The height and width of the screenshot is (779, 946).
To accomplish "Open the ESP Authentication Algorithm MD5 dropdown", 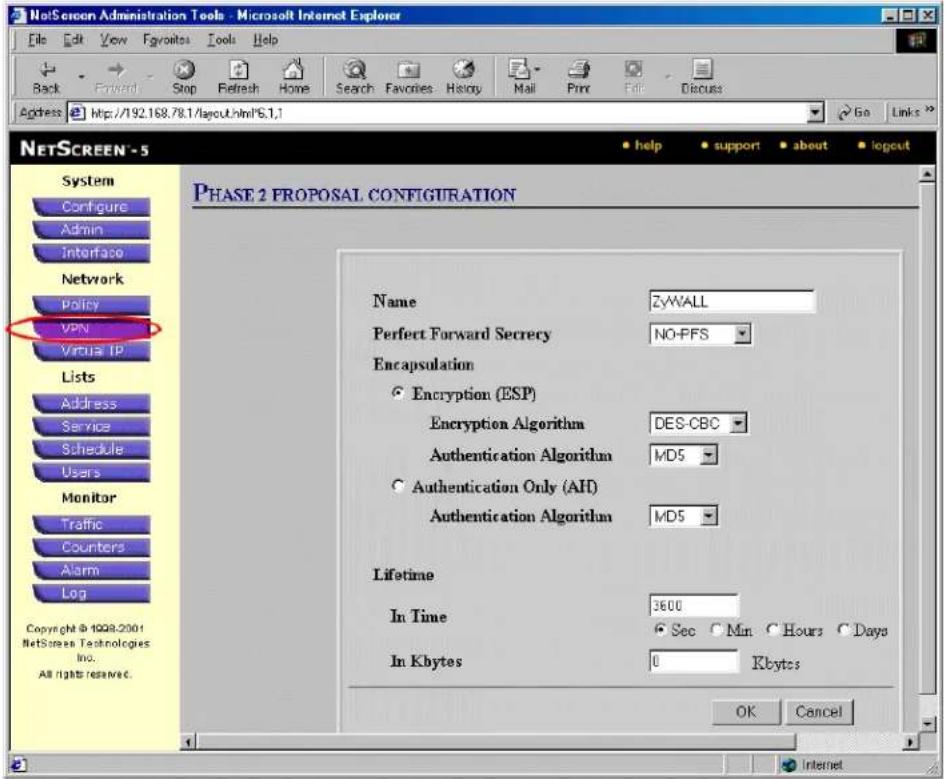I will tap(684, 455).
